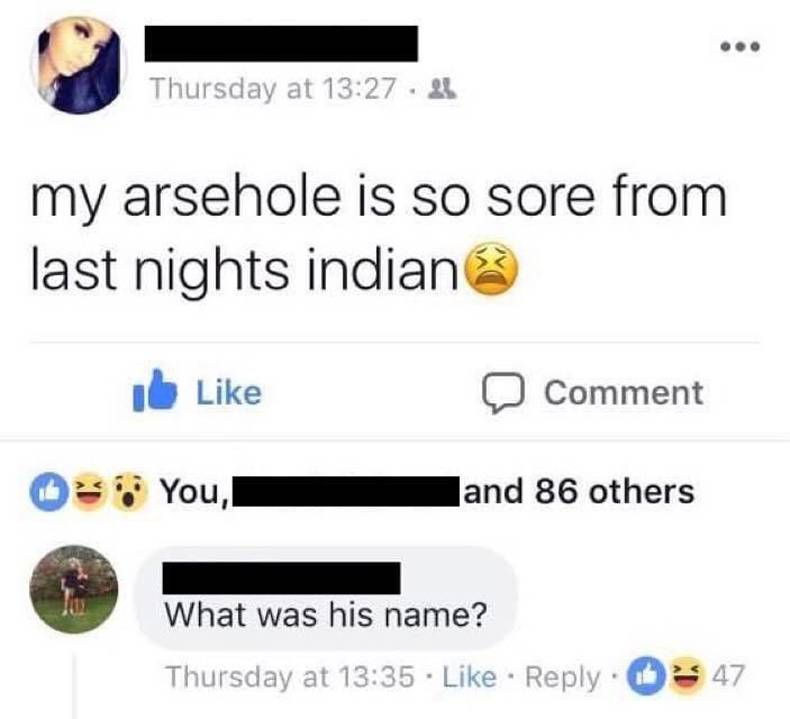790x719 pixels.
Task: Open the commenter's profile picture
Action: (x=74, y=589)
